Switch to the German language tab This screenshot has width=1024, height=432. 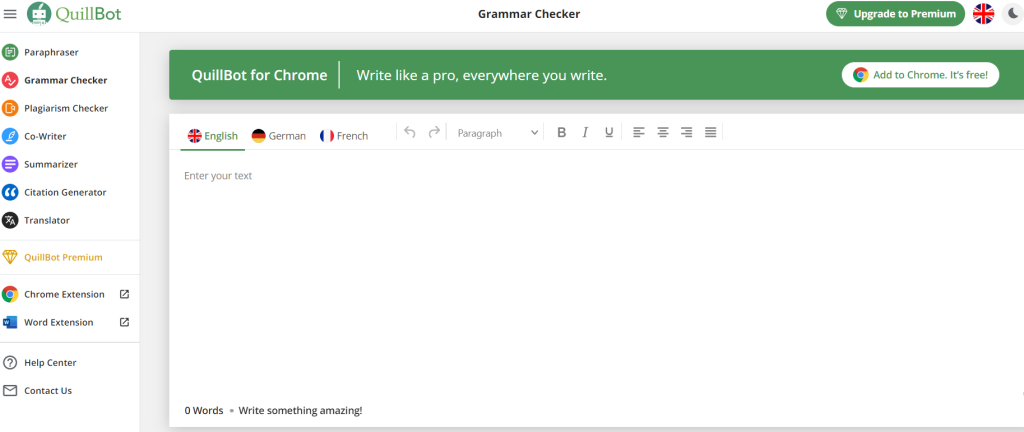tap(279, 136)
